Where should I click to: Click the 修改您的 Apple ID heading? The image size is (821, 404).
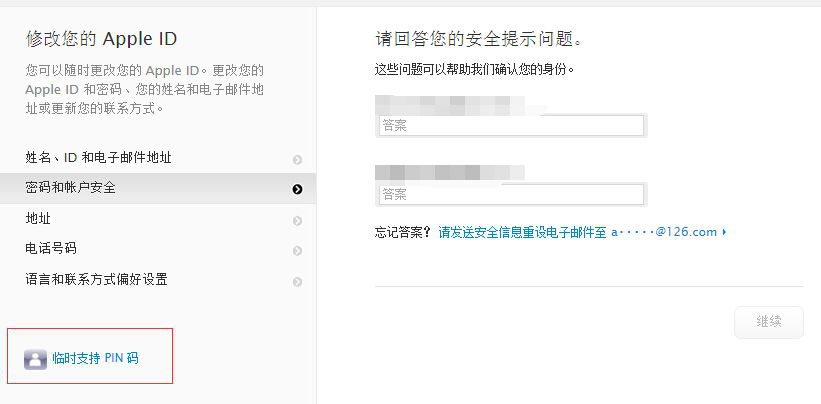point(101,40)
